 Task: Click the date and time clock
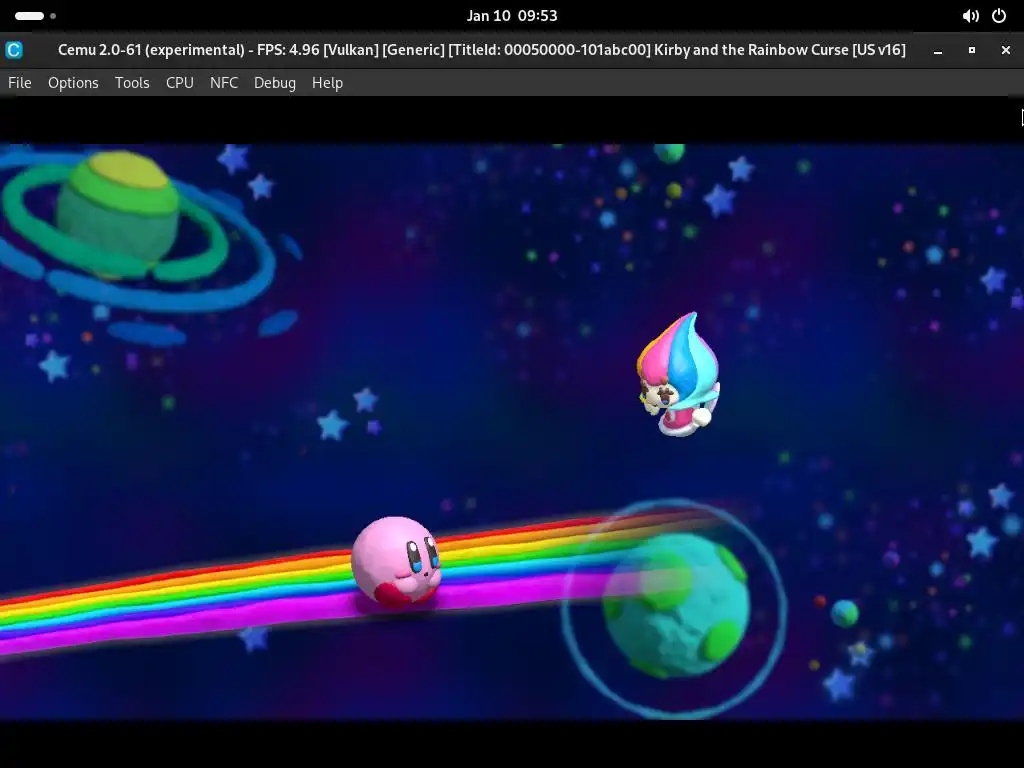coord(512,16)
